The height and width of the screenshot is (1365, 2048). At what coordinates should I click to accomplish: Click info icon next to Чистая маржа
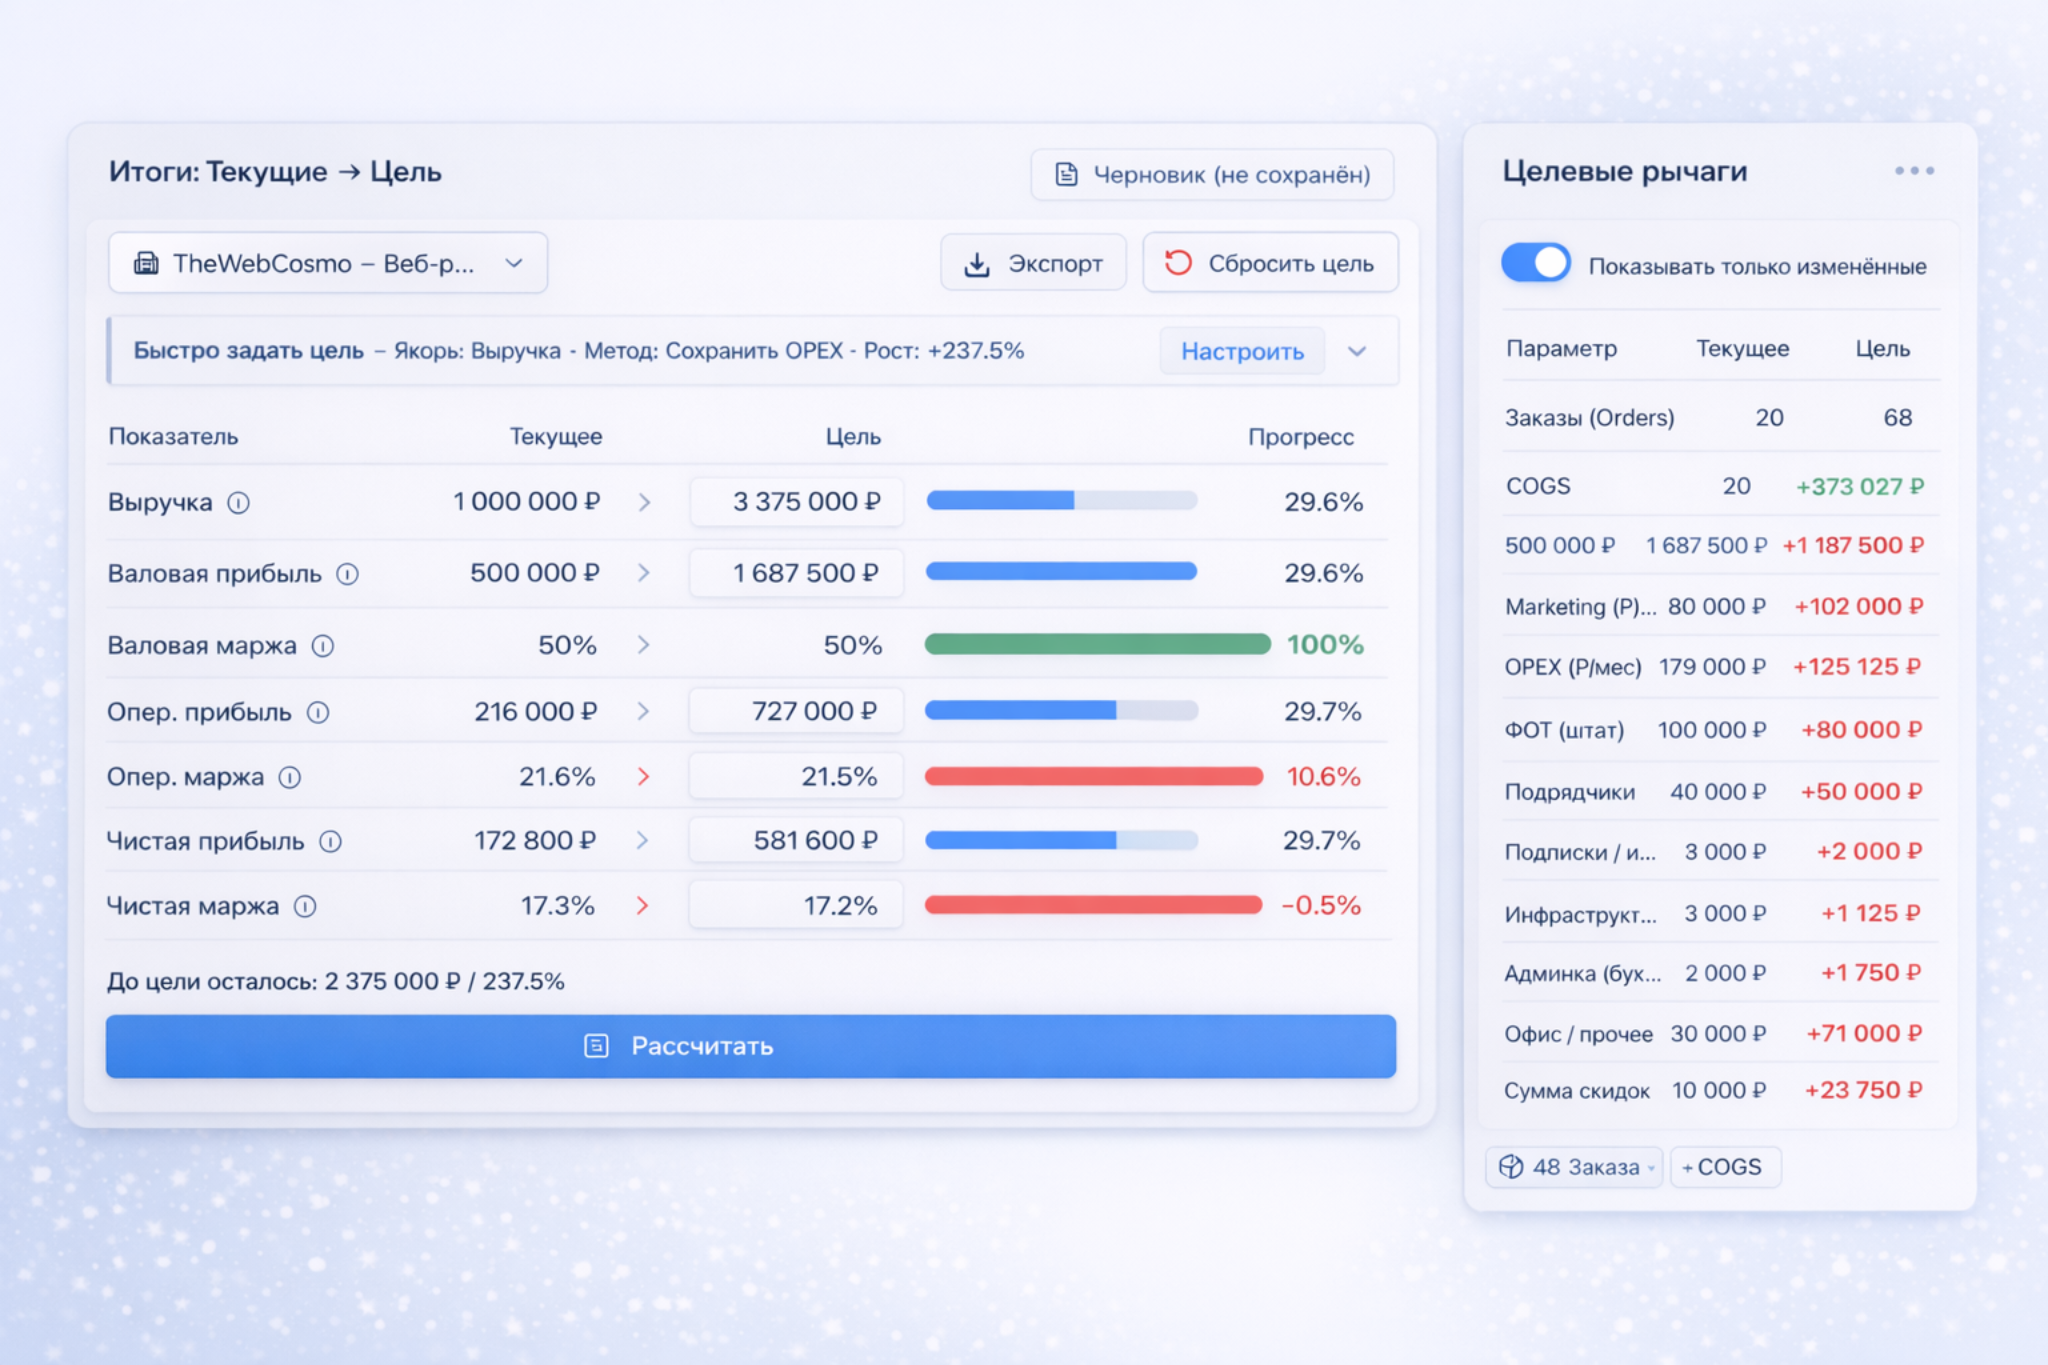coord(305,907)
